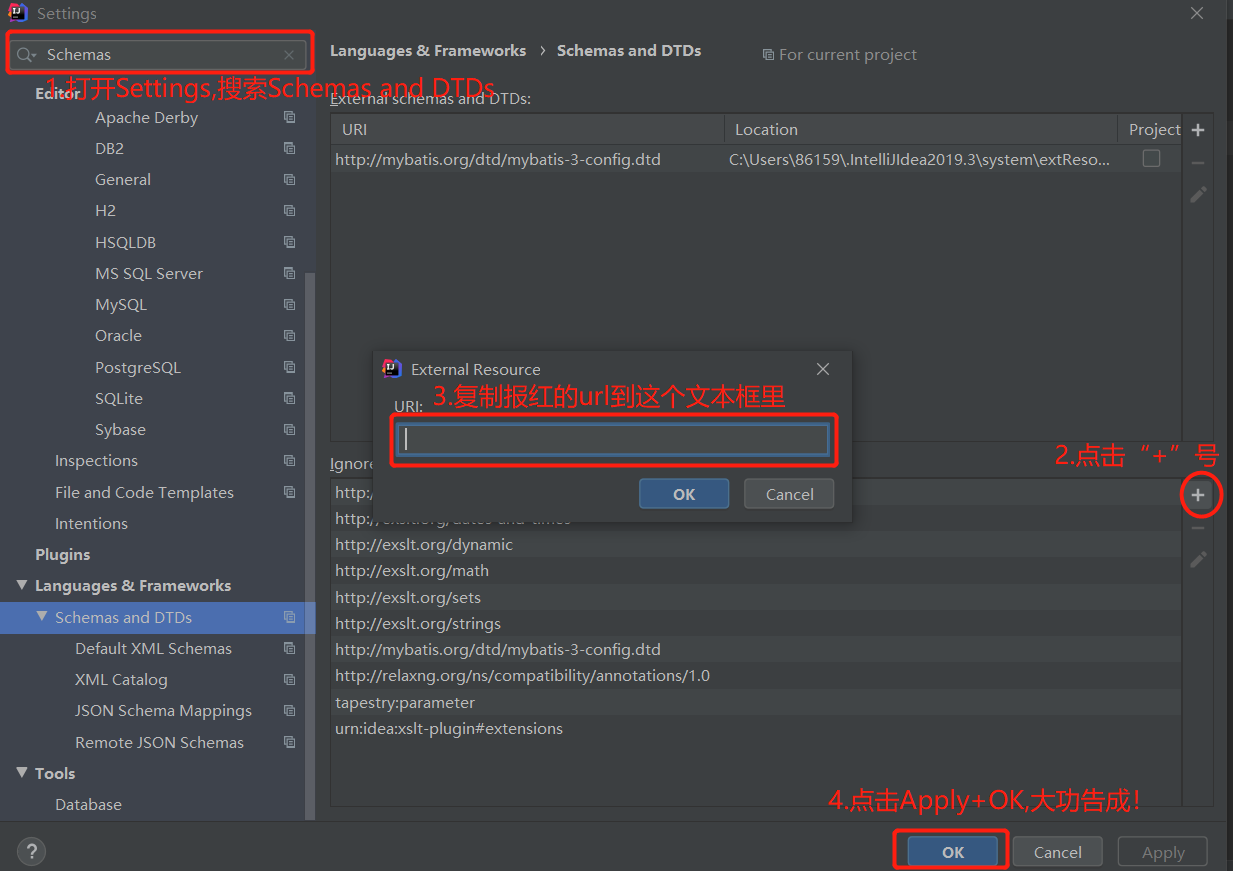Click project-level icon beside SQLite
Screen dimensions: 1233x871
[x=289, y=398]
